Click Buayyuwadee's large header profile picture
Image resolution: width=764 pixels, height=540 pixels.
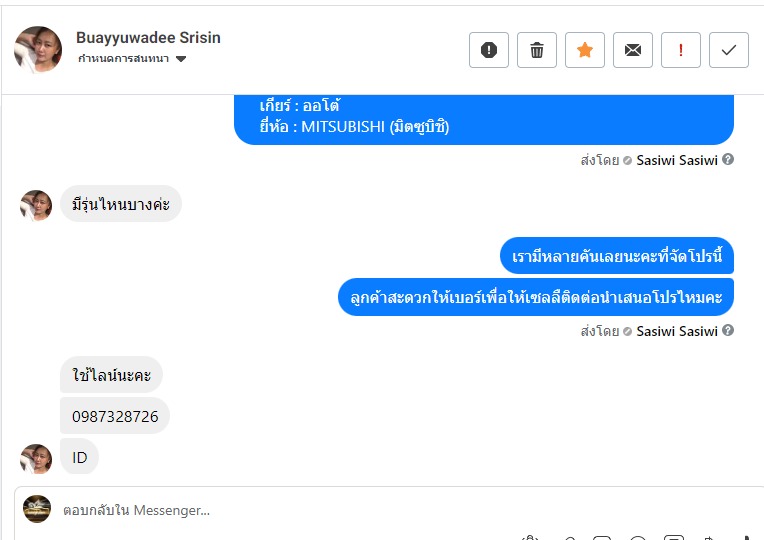38,49
